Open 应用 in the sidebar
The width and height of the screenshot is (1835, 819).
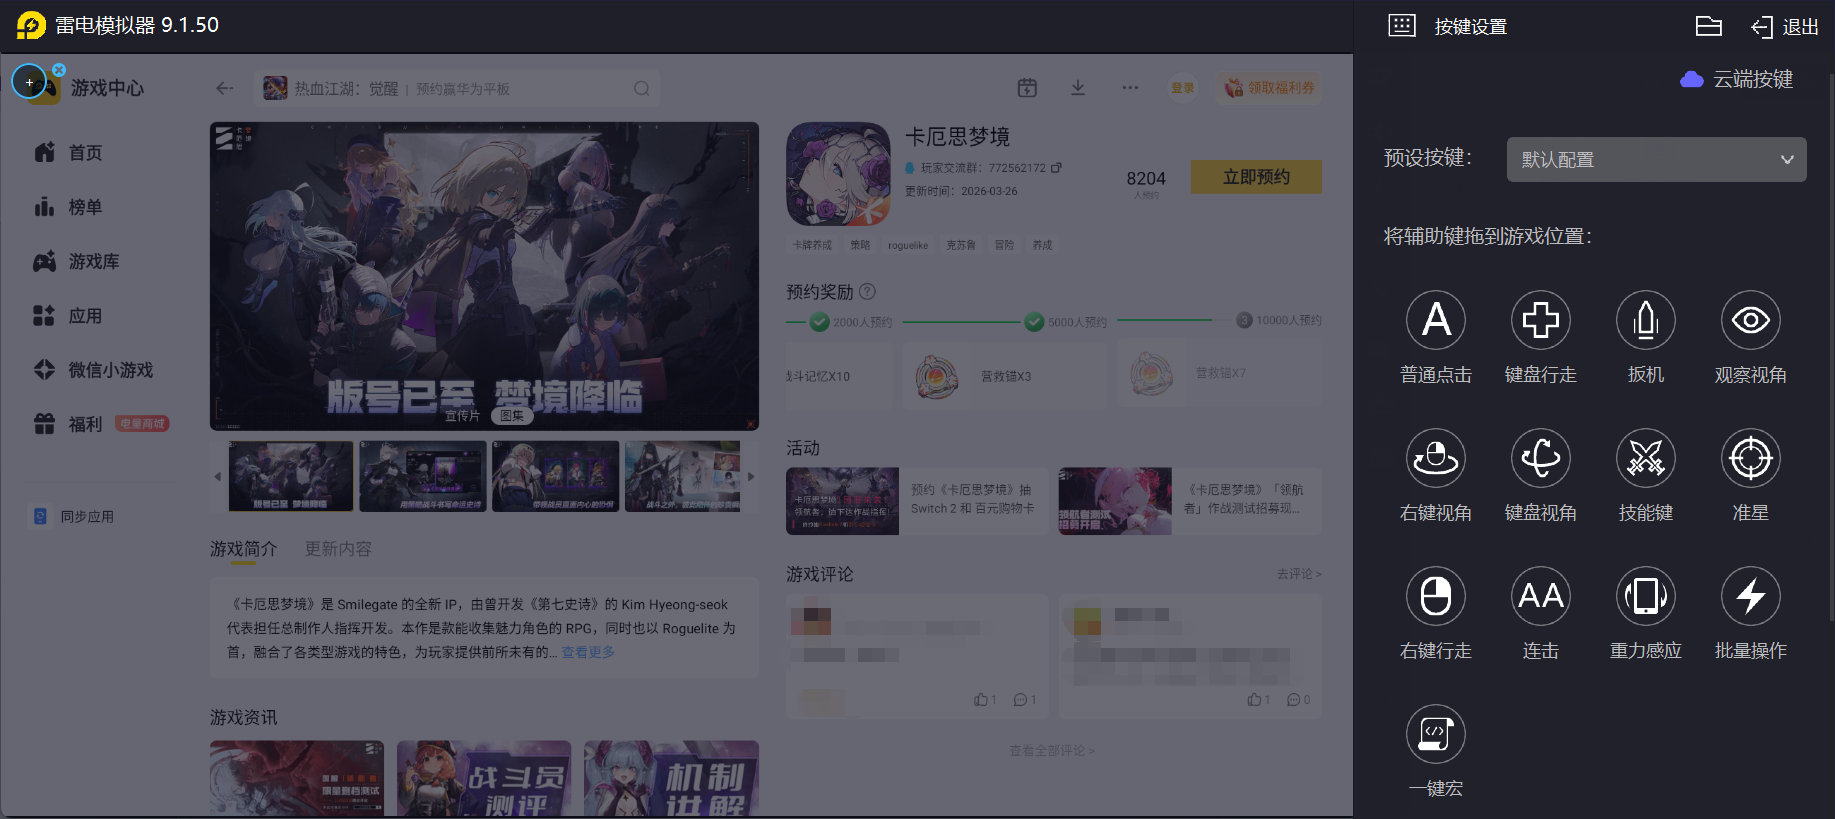70,316
